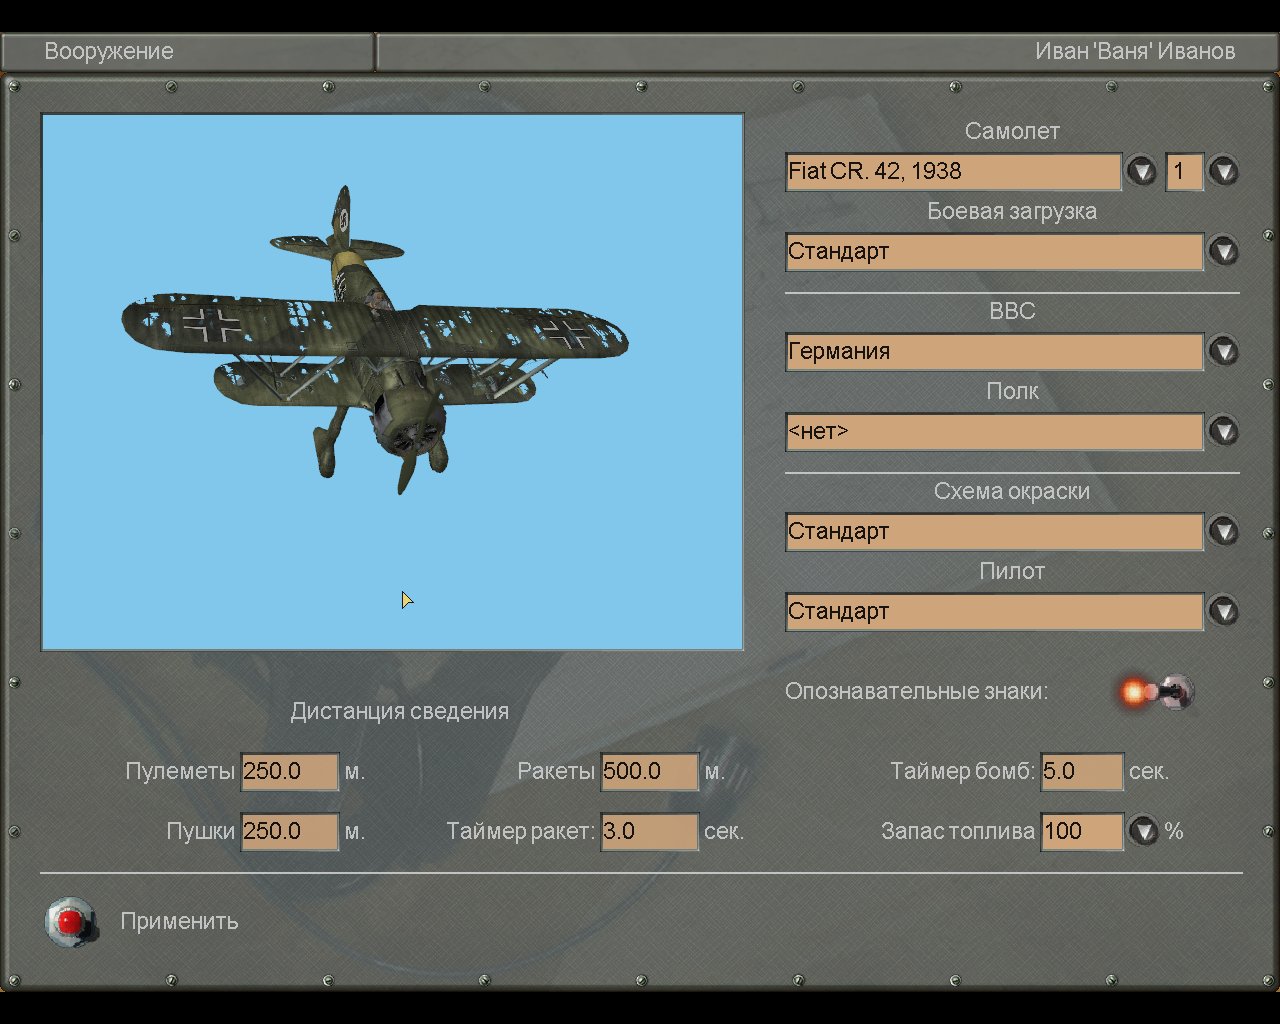Click the Пулеметы convergence distance field
The width and height of the screenshot is (1280, 1024).
pyautogui.click(x=289, y=771)
